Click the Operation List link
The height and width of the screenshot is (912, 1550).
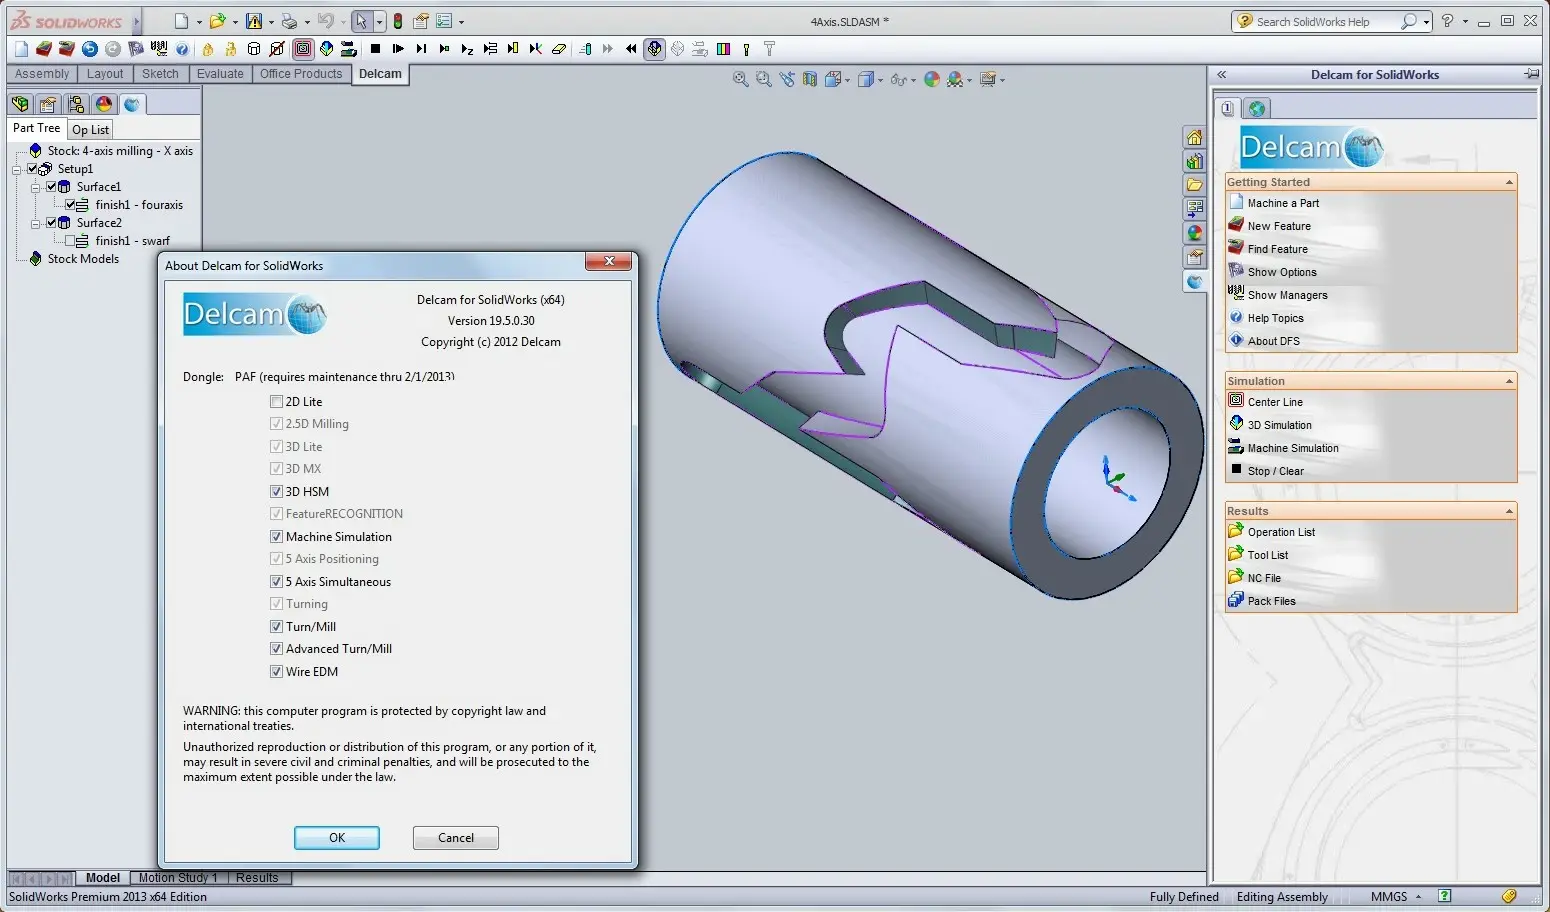coord(1281,532)
